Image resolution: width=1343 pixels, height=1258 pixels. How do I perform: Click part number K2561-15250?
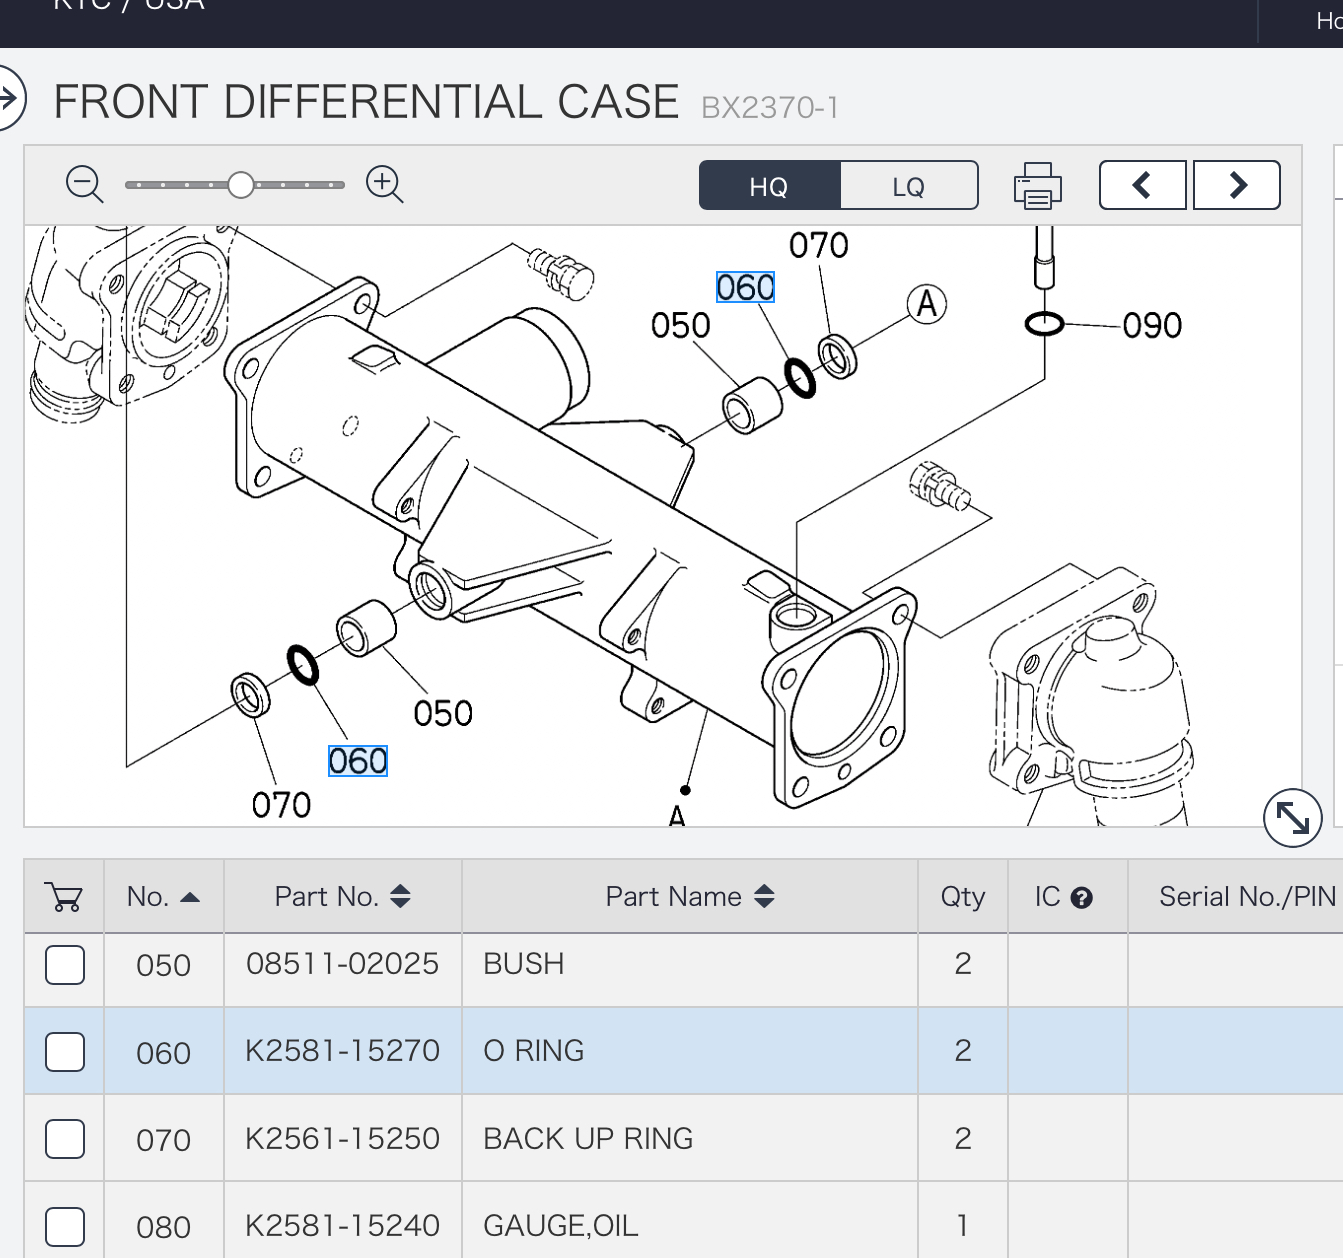pyautogui.click(x=343, y=1138)
